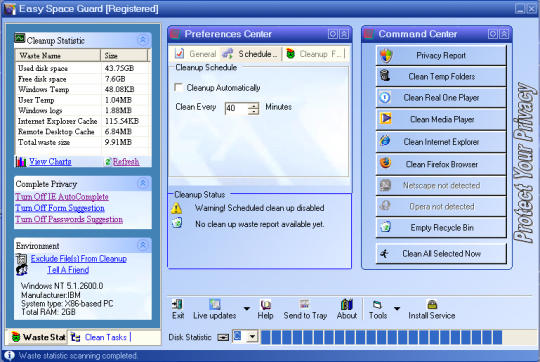
Task: Click the info icon in status bar
Action: tap(9, 355)
